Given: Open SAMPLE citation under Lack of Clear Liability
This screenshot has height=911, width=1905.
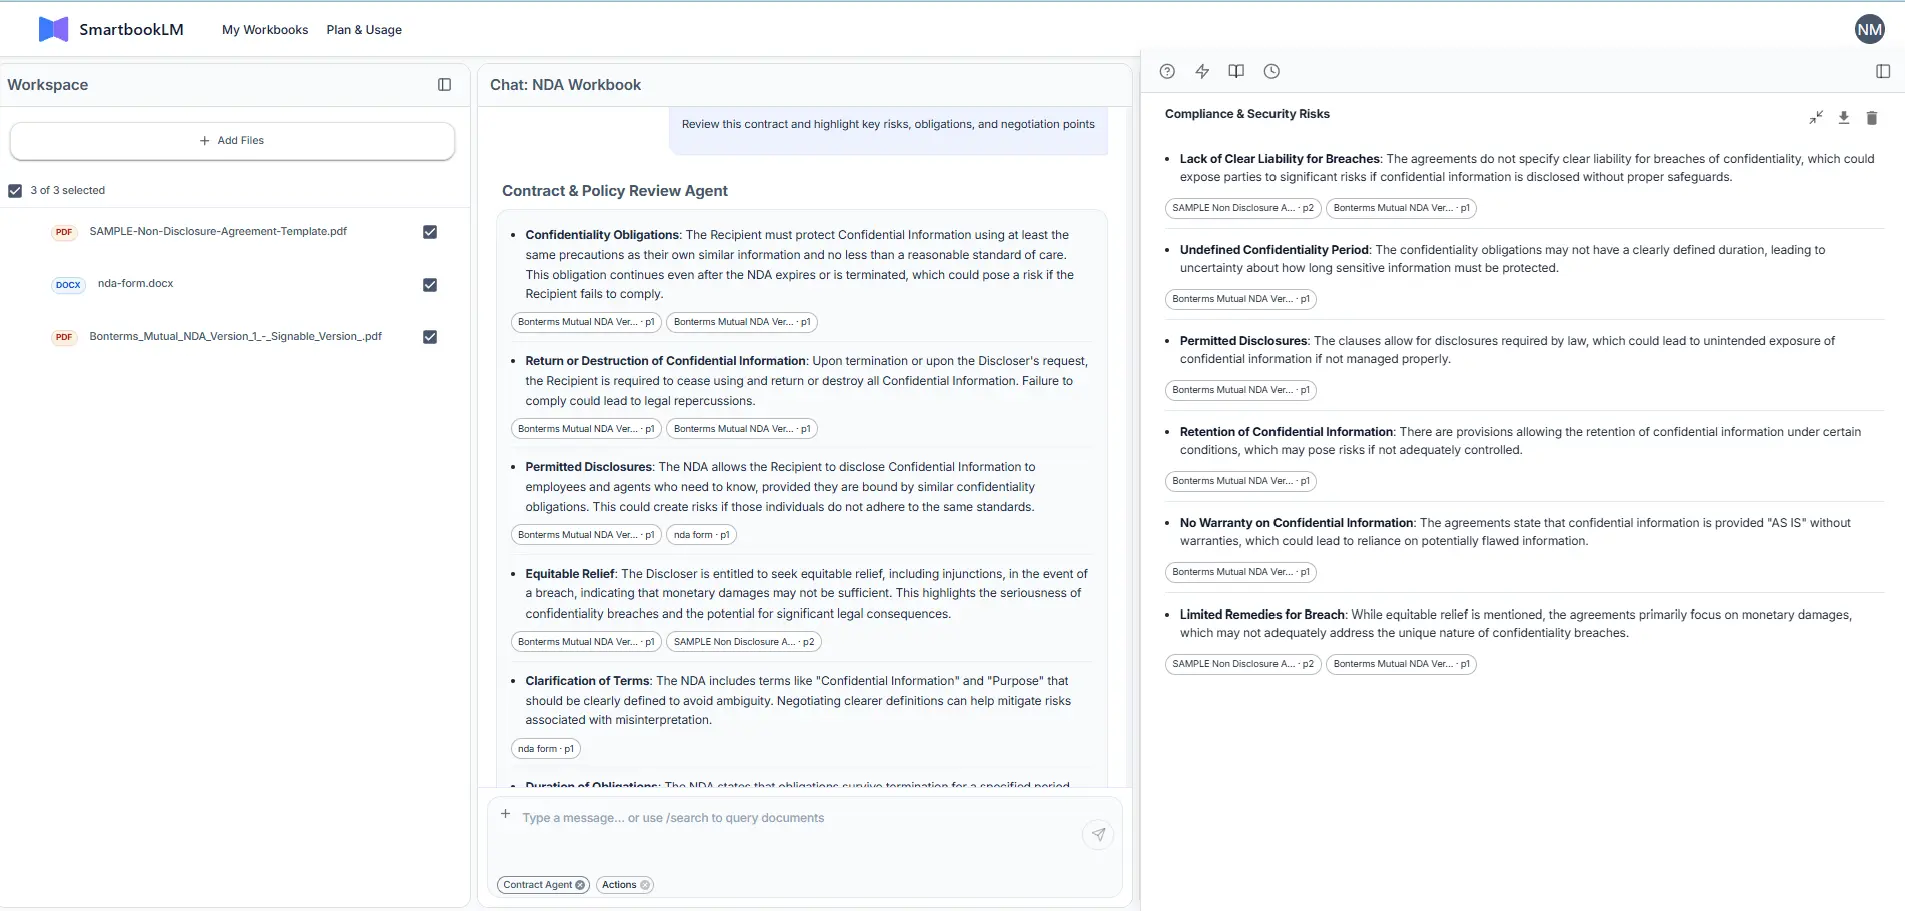Looking at the screenshot, I should click(x=1243, y=208).
